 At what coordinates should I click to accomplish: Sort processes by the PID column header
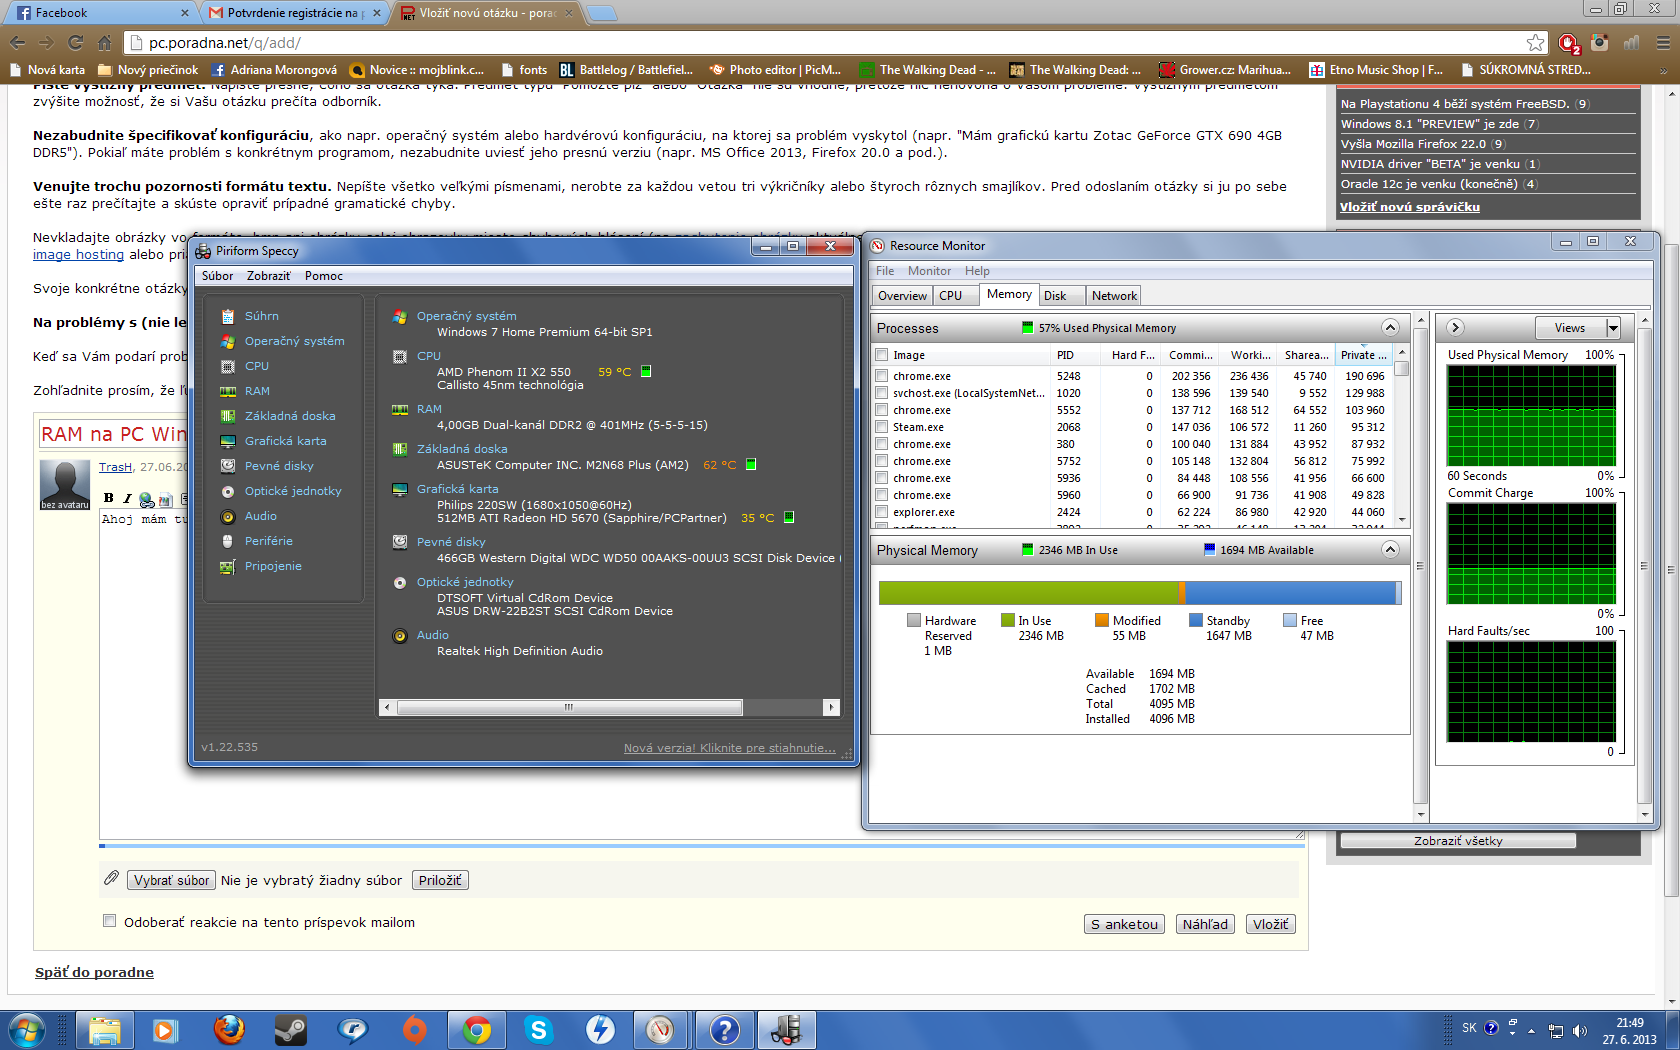1077,355
